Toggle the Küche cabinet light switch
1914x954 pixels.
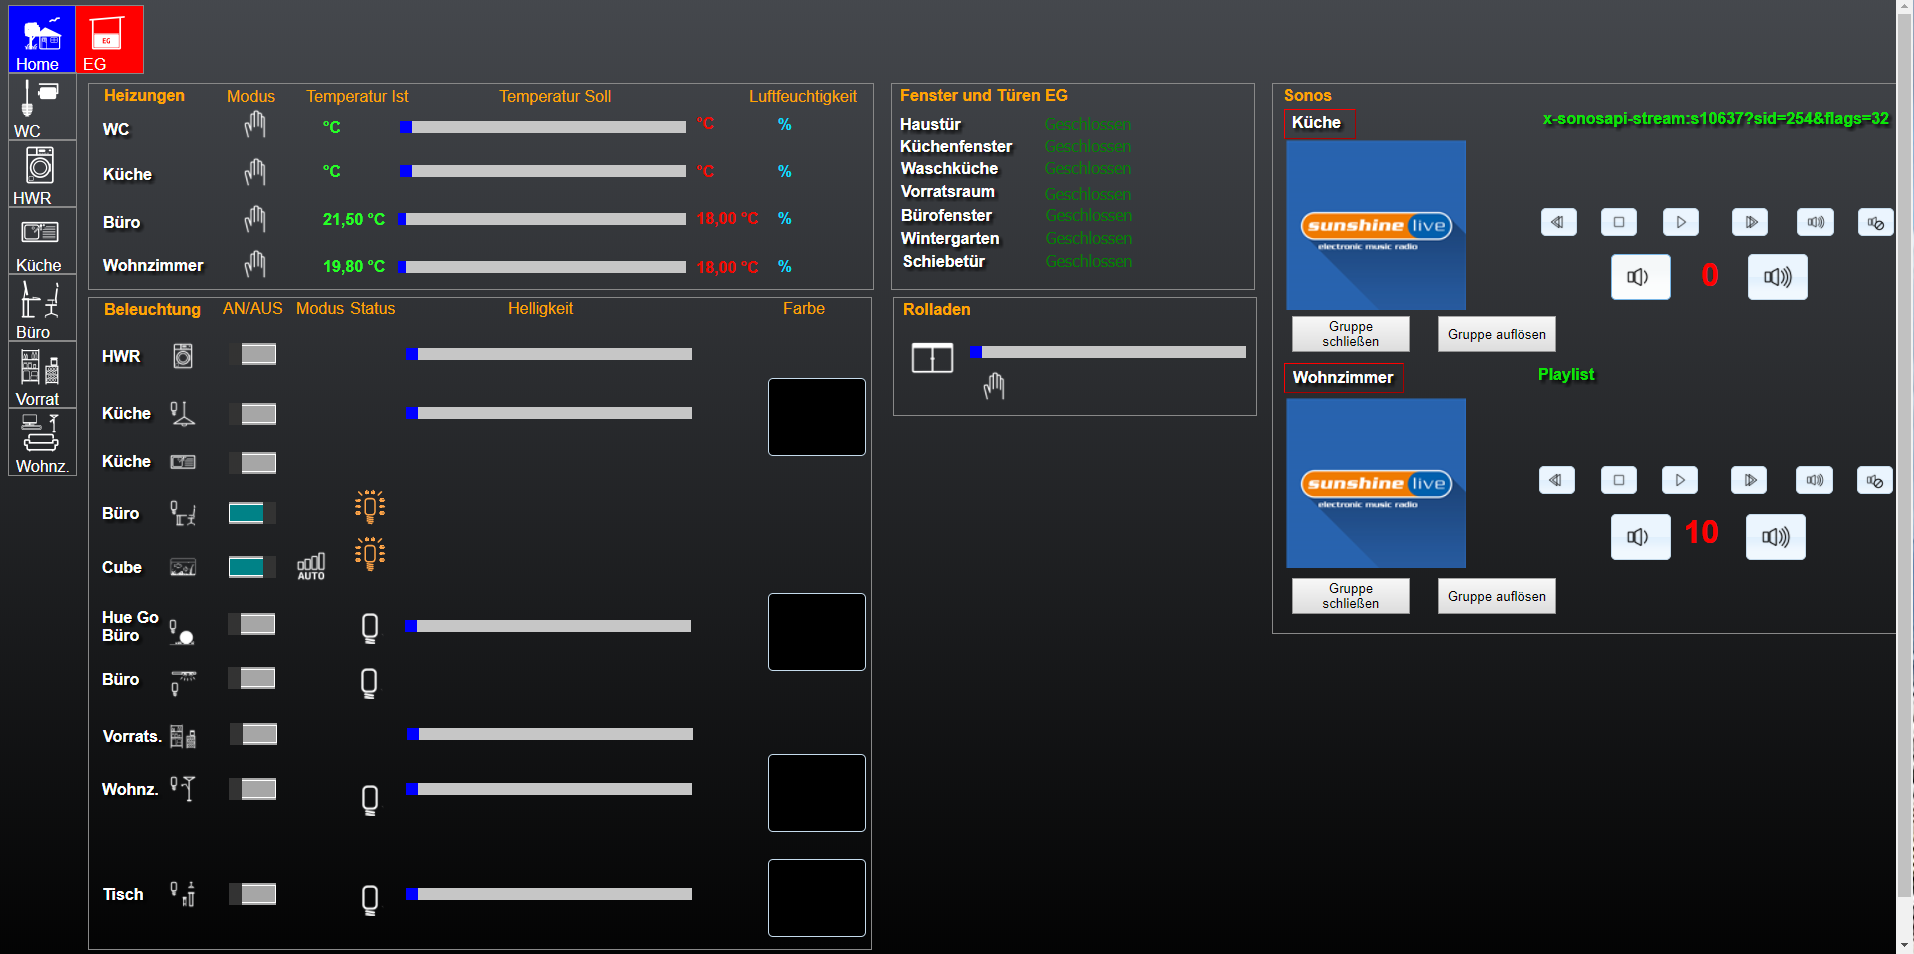click(x=253, y=463)
